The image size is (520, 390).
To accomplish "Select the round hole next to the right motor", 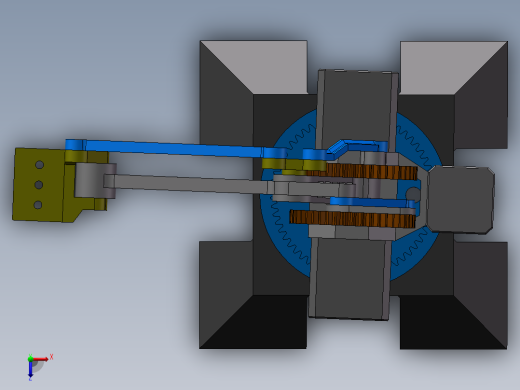I will [x=413, y=194].
